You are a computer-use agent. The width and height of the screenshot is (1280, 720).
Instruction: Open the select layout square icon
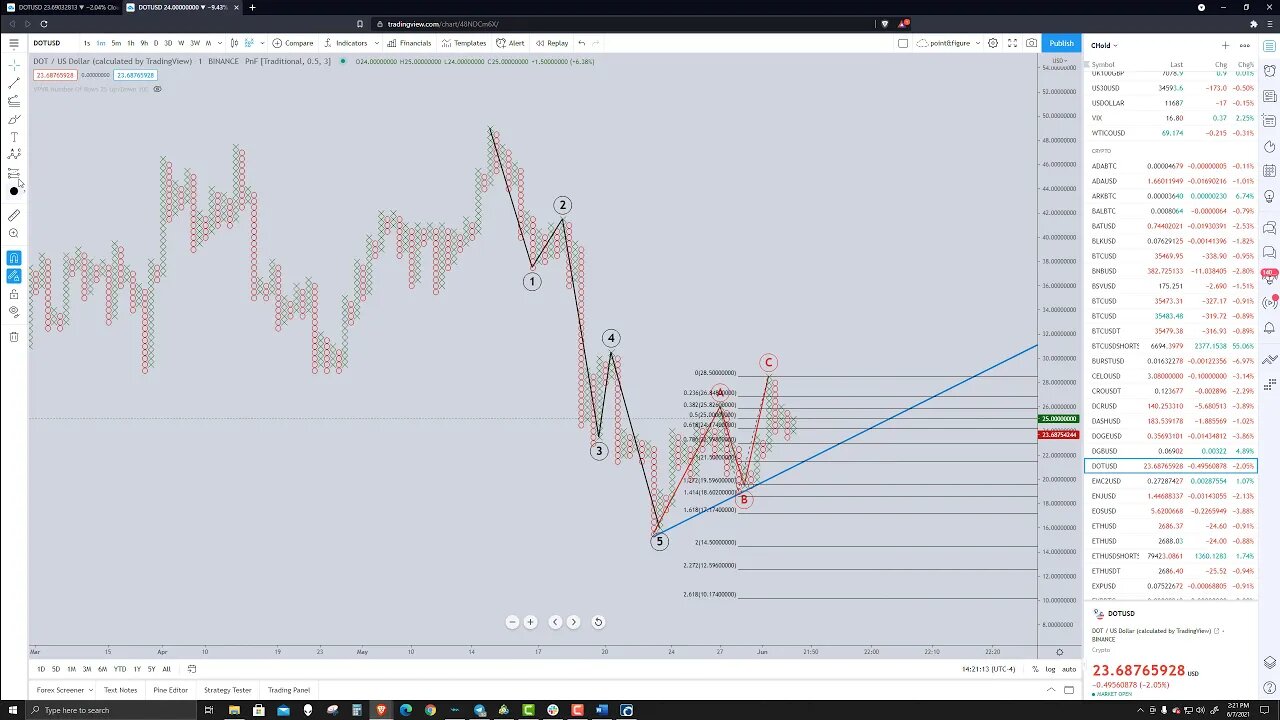903,43
